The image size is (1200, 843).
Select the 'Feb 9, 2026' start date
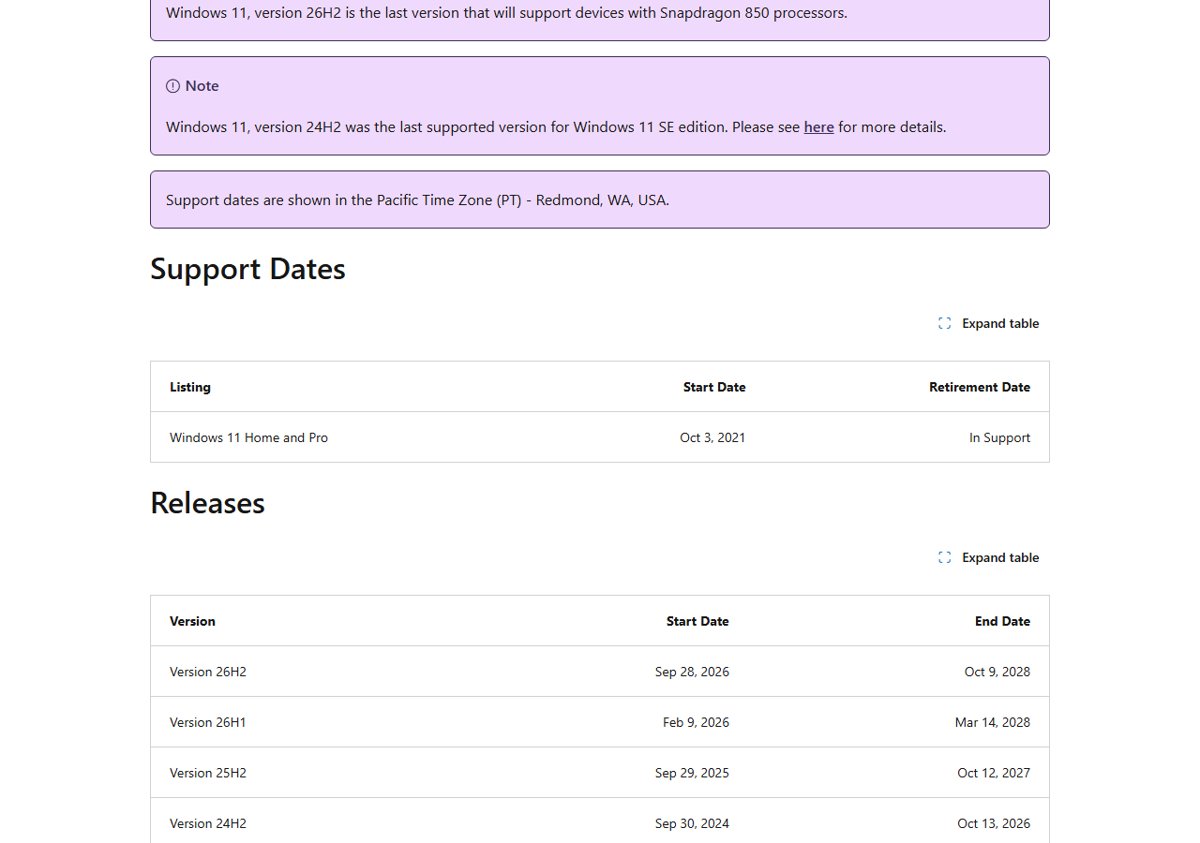tap(696, 722)
